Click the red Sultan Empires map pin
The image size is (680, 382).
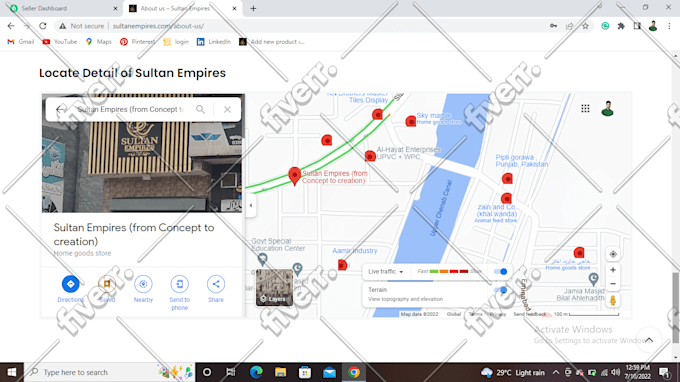(294, 176)
